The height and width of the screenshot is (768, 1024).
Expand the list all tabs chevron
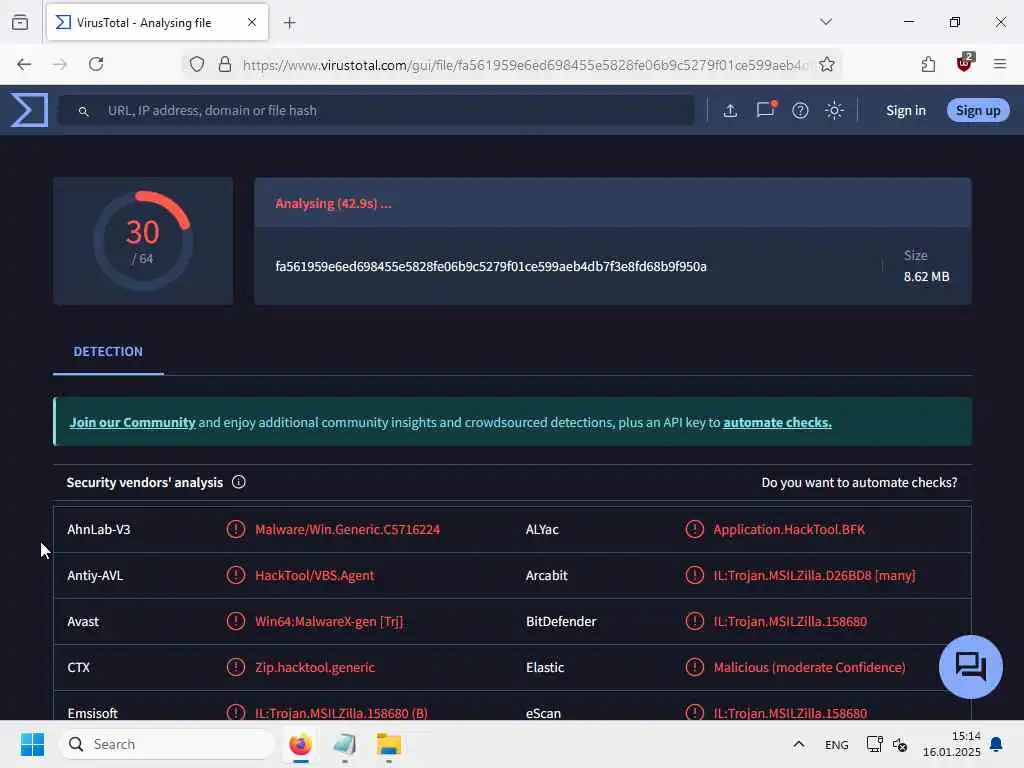pyautogui.click(x=826, y=22)
